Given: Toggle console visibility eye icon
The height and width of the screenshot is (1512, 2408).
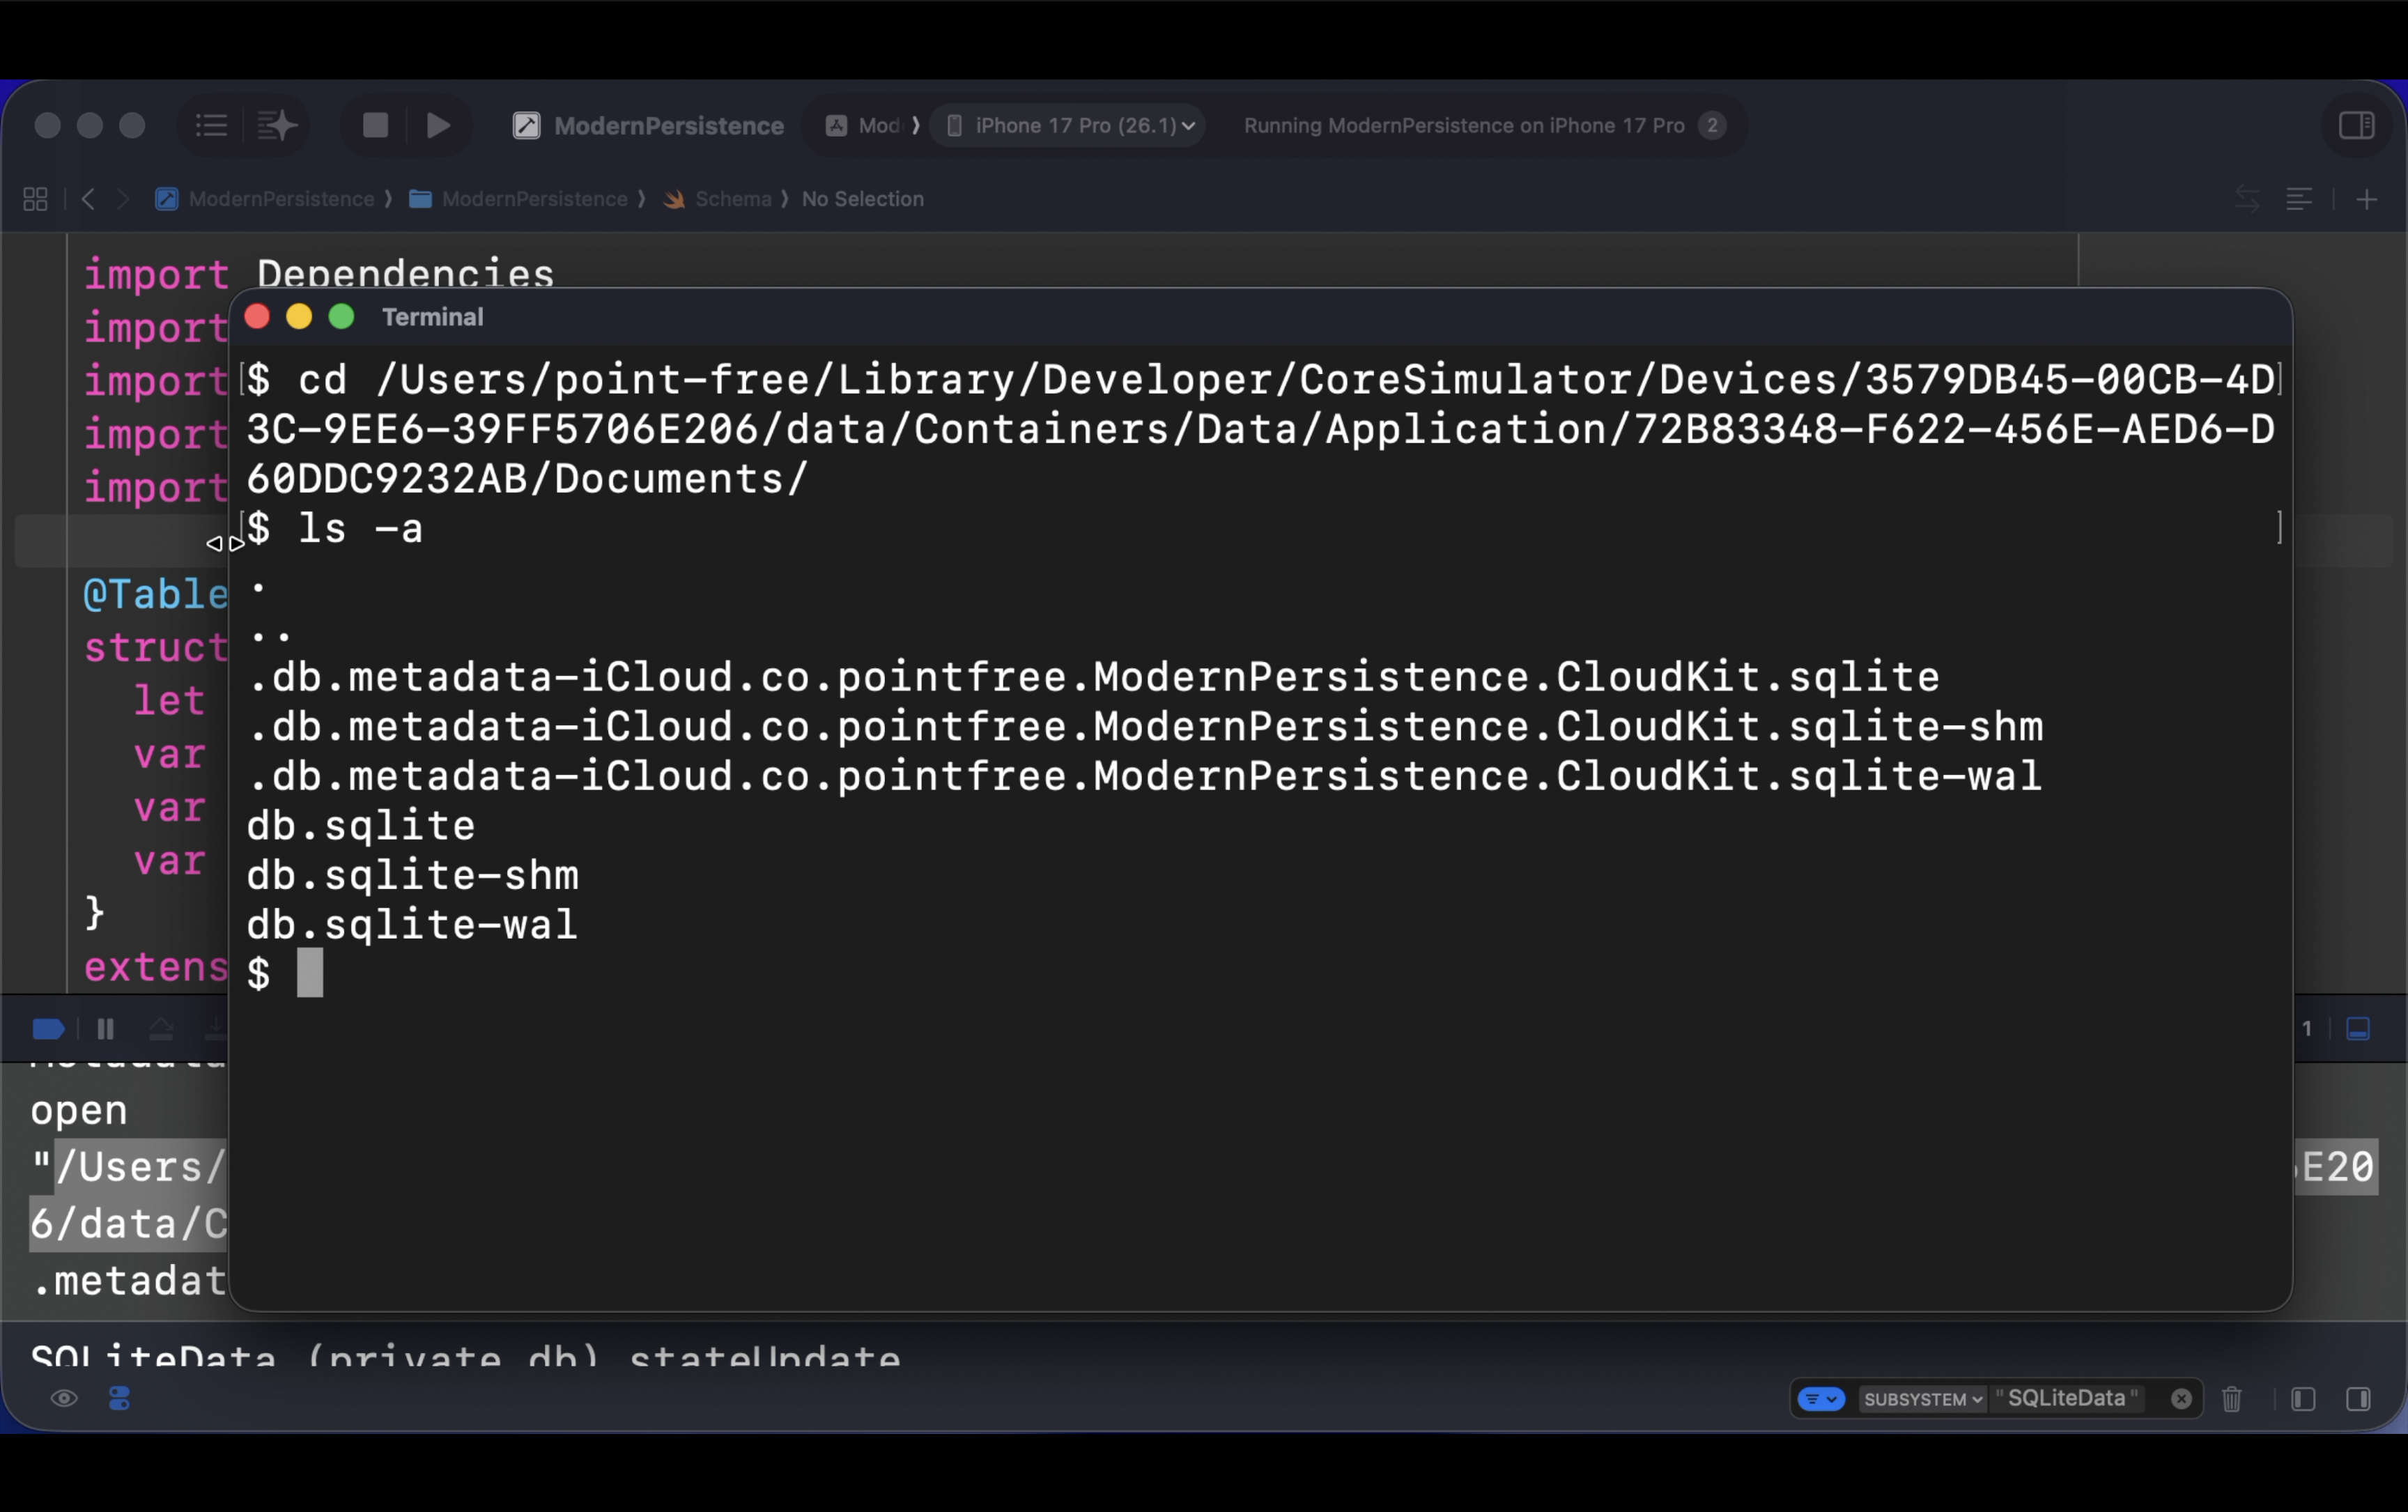Looking at the screenshot, I should [x=64, y=1399].
